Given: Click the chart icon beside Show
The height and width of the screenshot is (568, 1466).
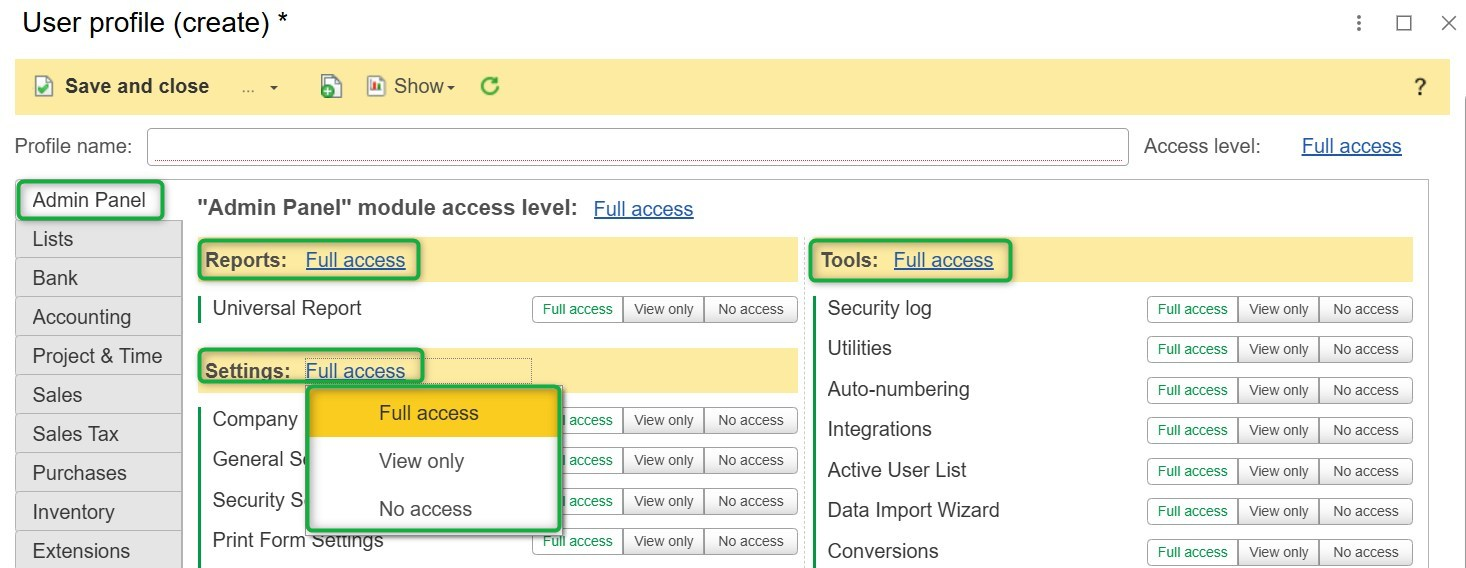Looking at the screenshot, I should coord(376,86).
